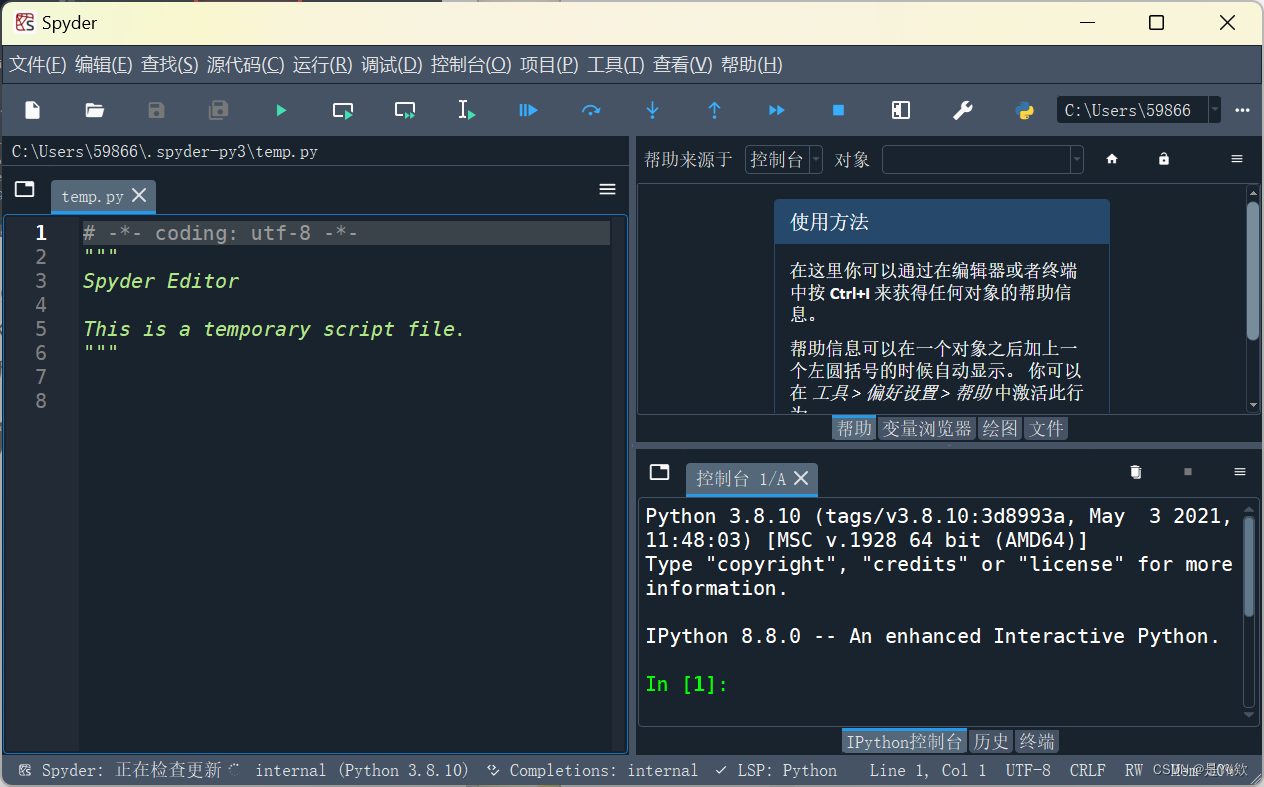This screenshot has width=1264, height=787.
Task: Execute the current line in the debugger
Action: tap(591, 110)
